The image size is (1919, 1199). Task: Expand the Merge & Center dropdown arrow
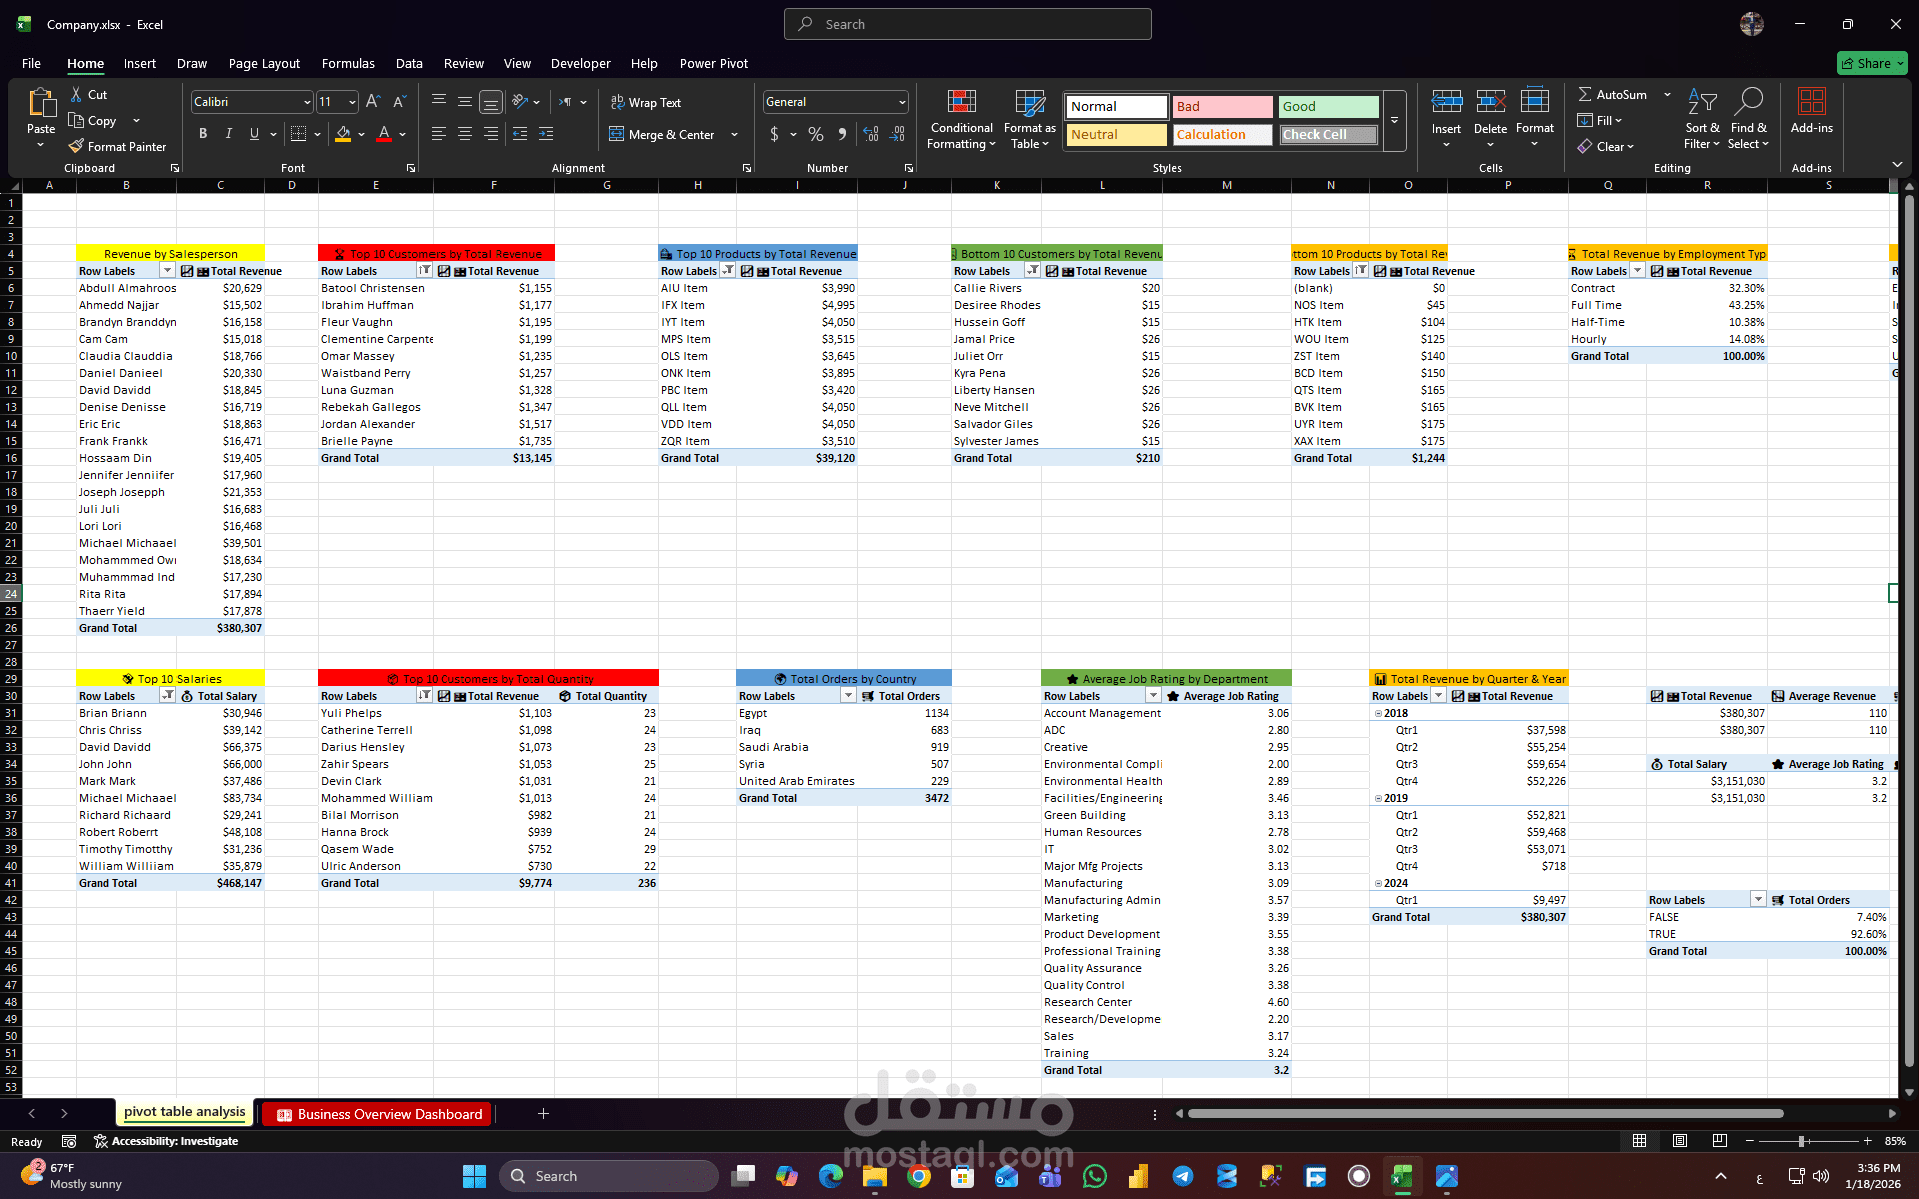tap(735, 135)
